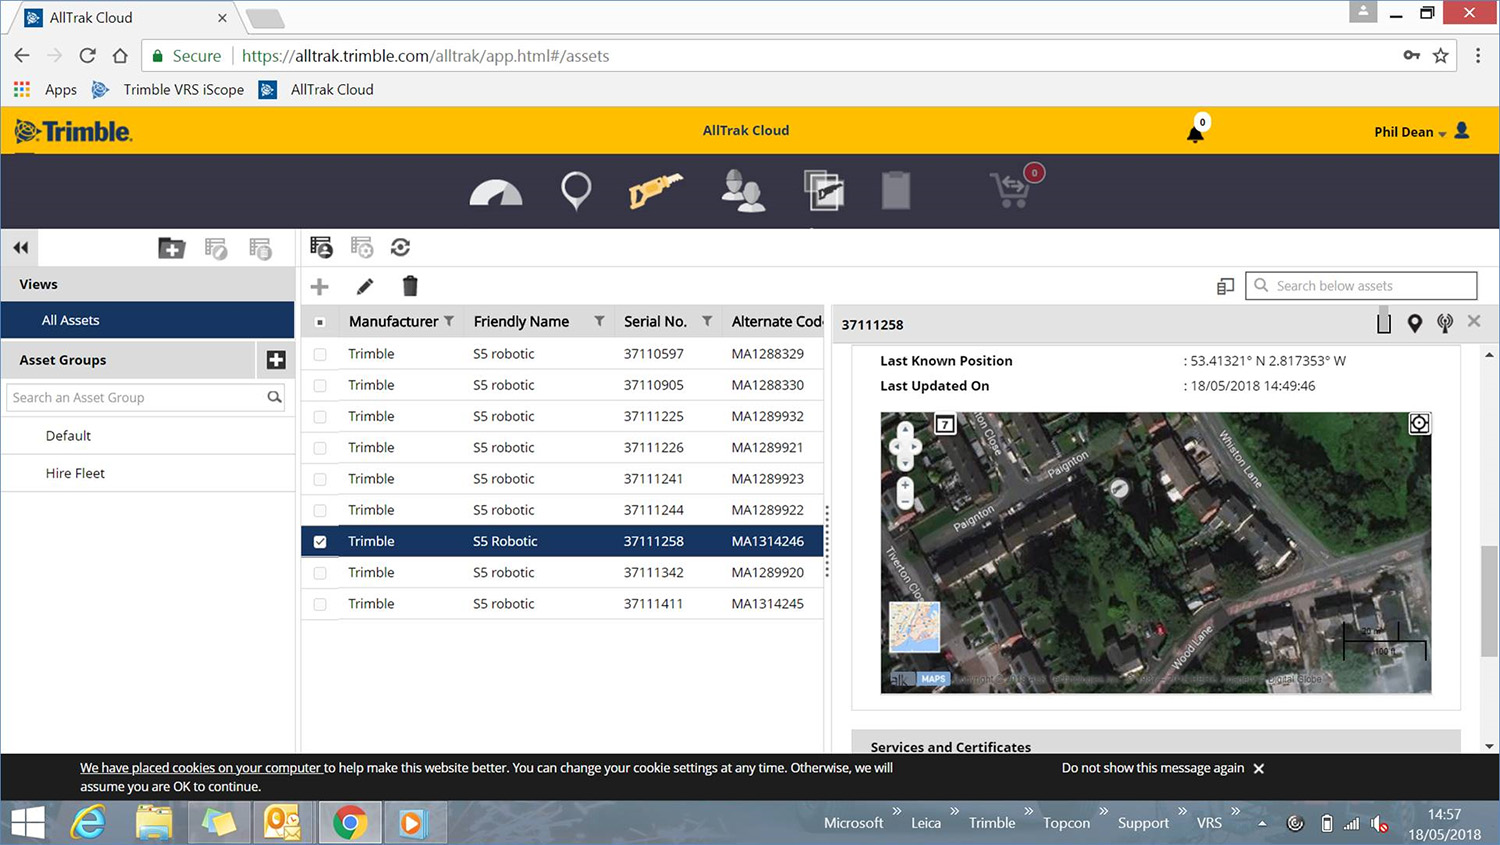
Task: Toggle the select-all header checkbox
Action: 320,322
